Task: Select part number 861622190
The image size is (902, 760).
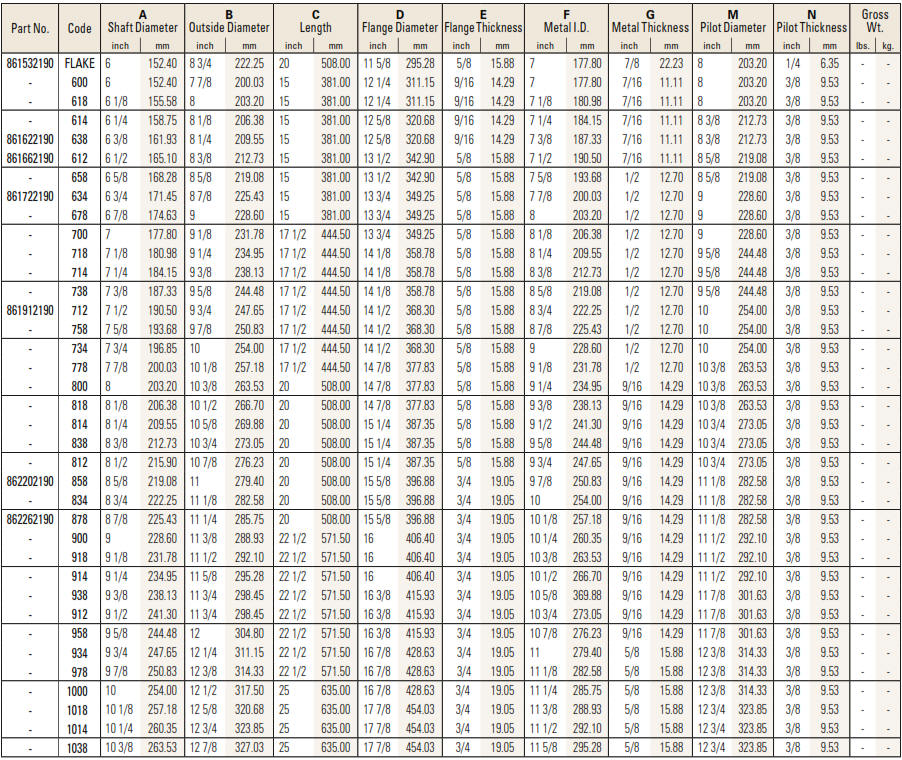Action: click(x=31, y=141)
